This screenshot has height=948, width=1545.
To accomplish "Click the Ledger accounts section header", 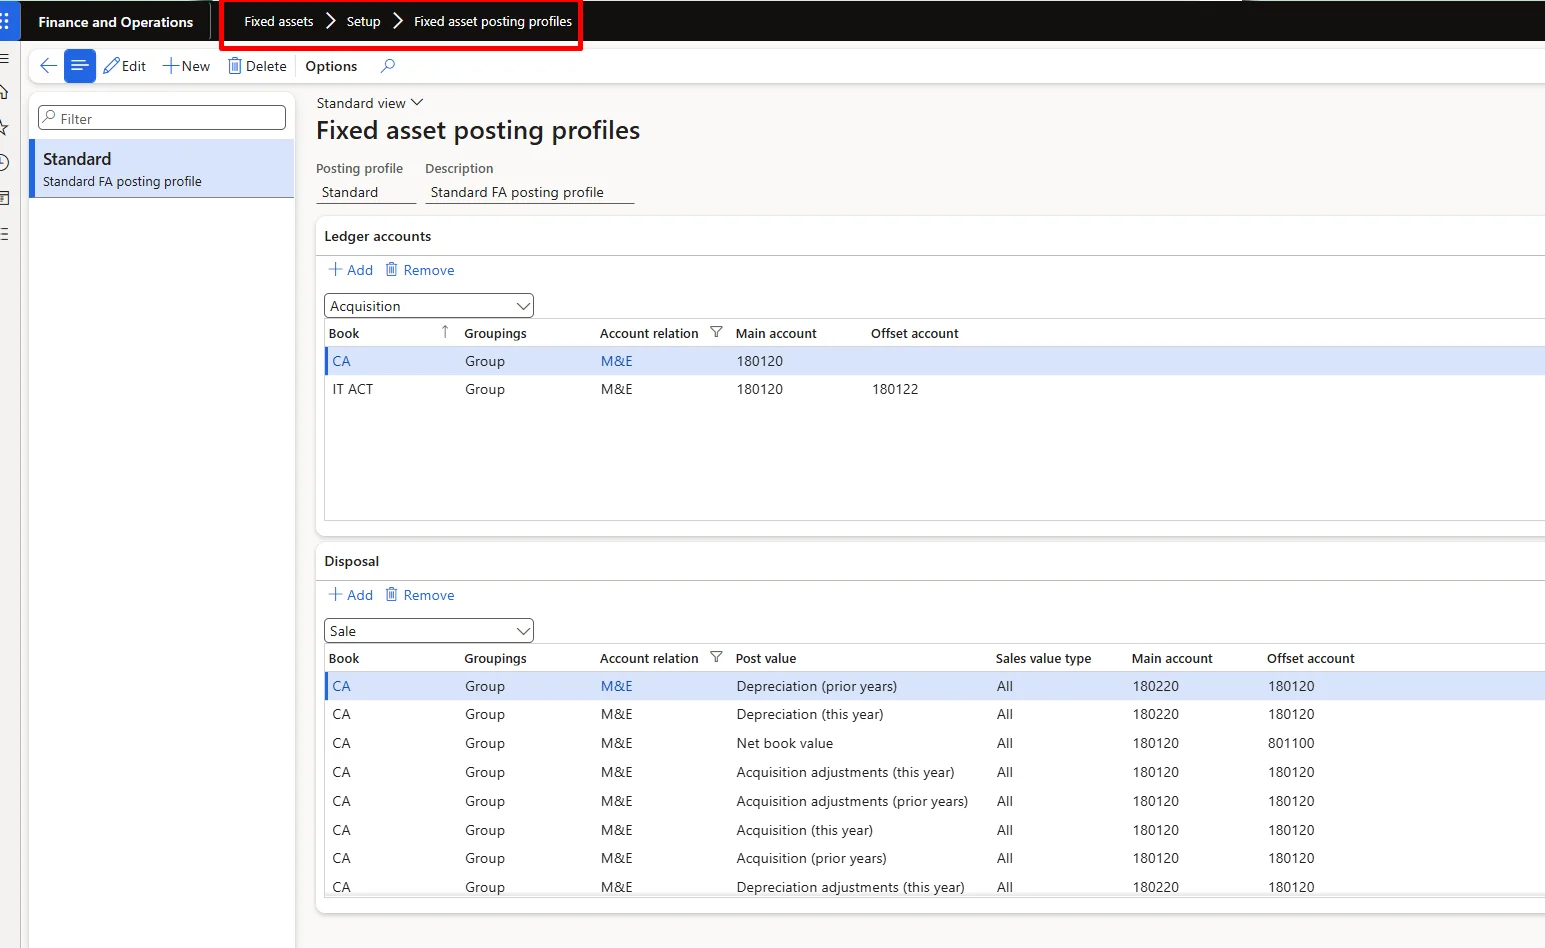I will click(x=378, y=236).
